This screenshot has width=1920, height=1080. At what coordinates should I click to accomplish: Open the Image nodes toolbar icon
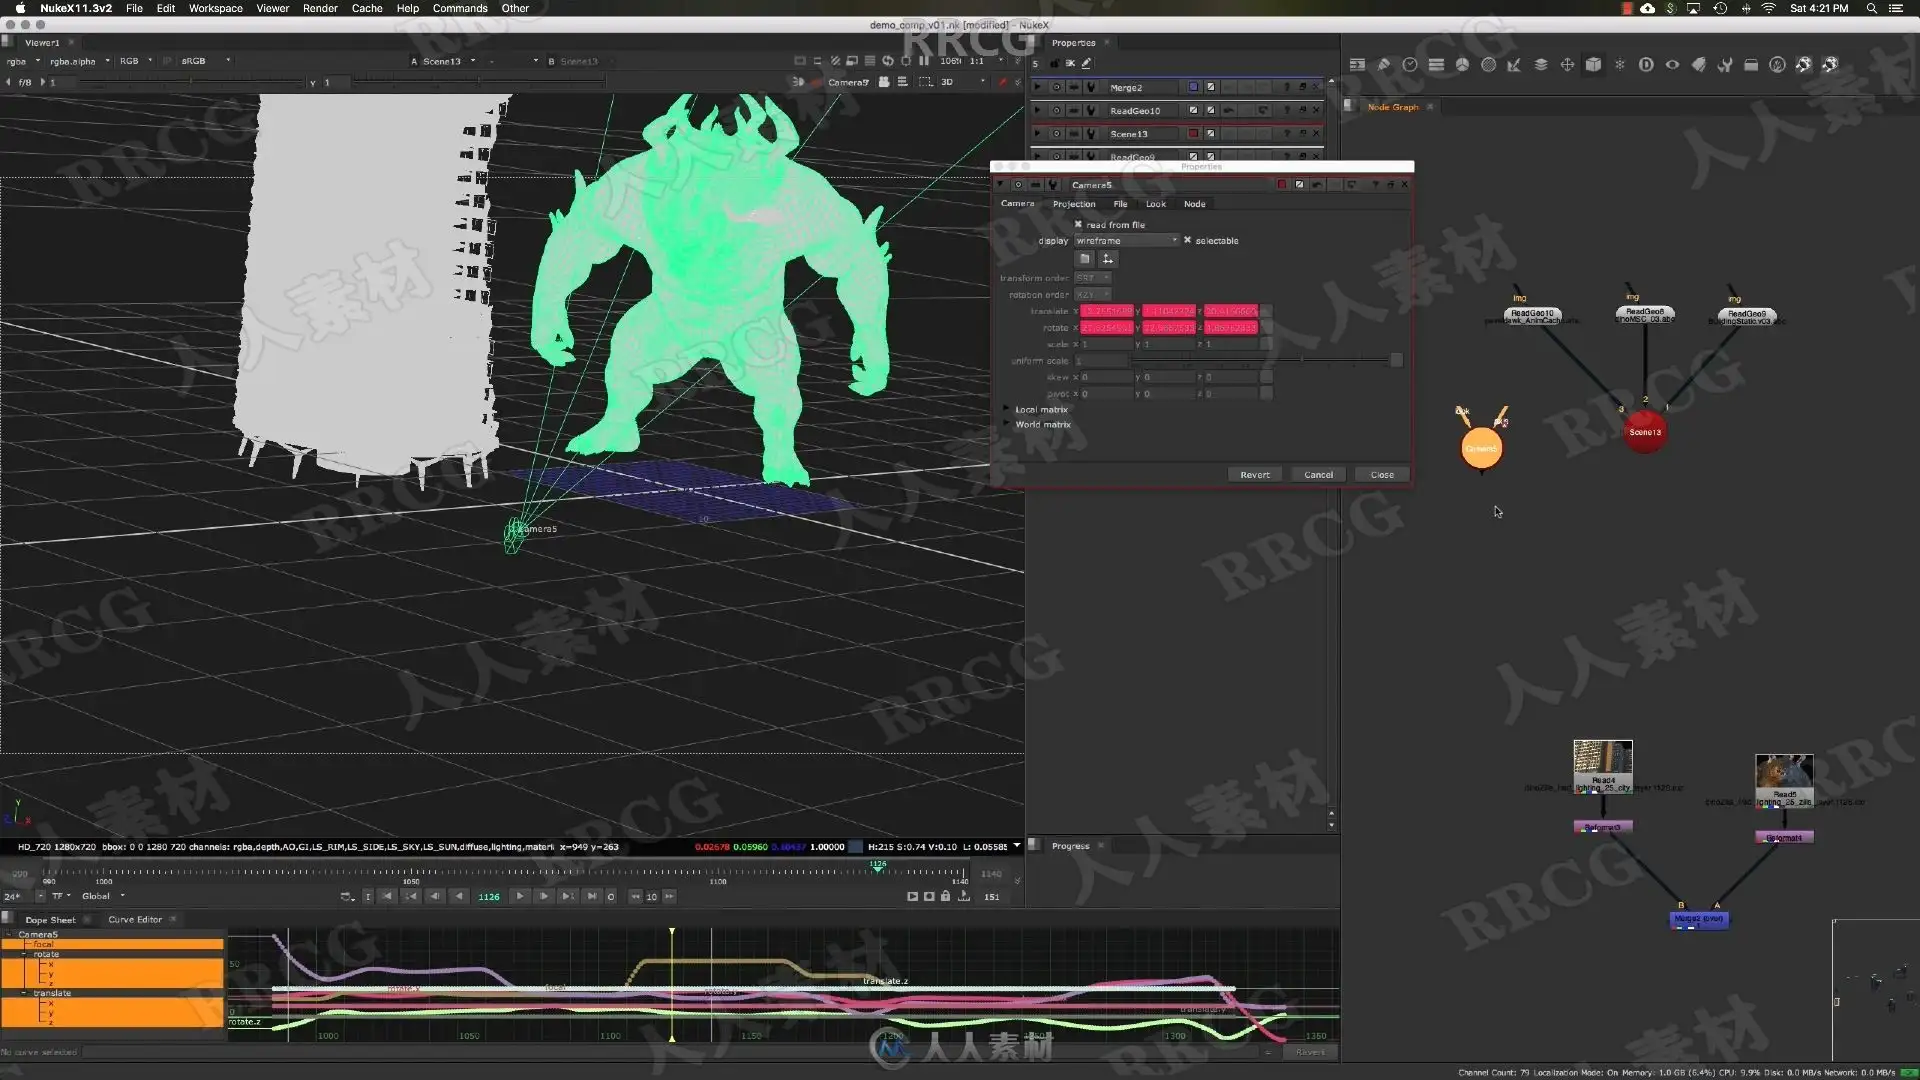click(x=1357, y=64)
